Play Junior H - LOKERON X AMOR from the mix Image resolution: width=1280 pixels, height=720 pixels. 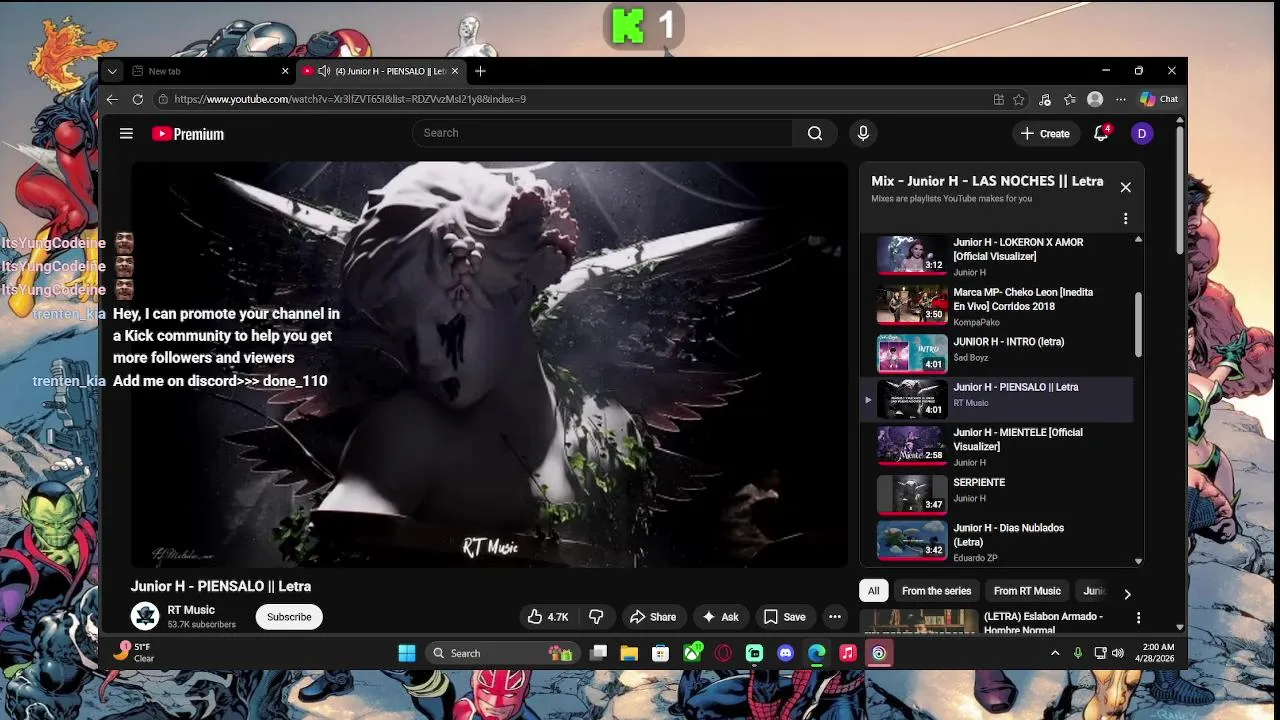[x=1000, y=256]
